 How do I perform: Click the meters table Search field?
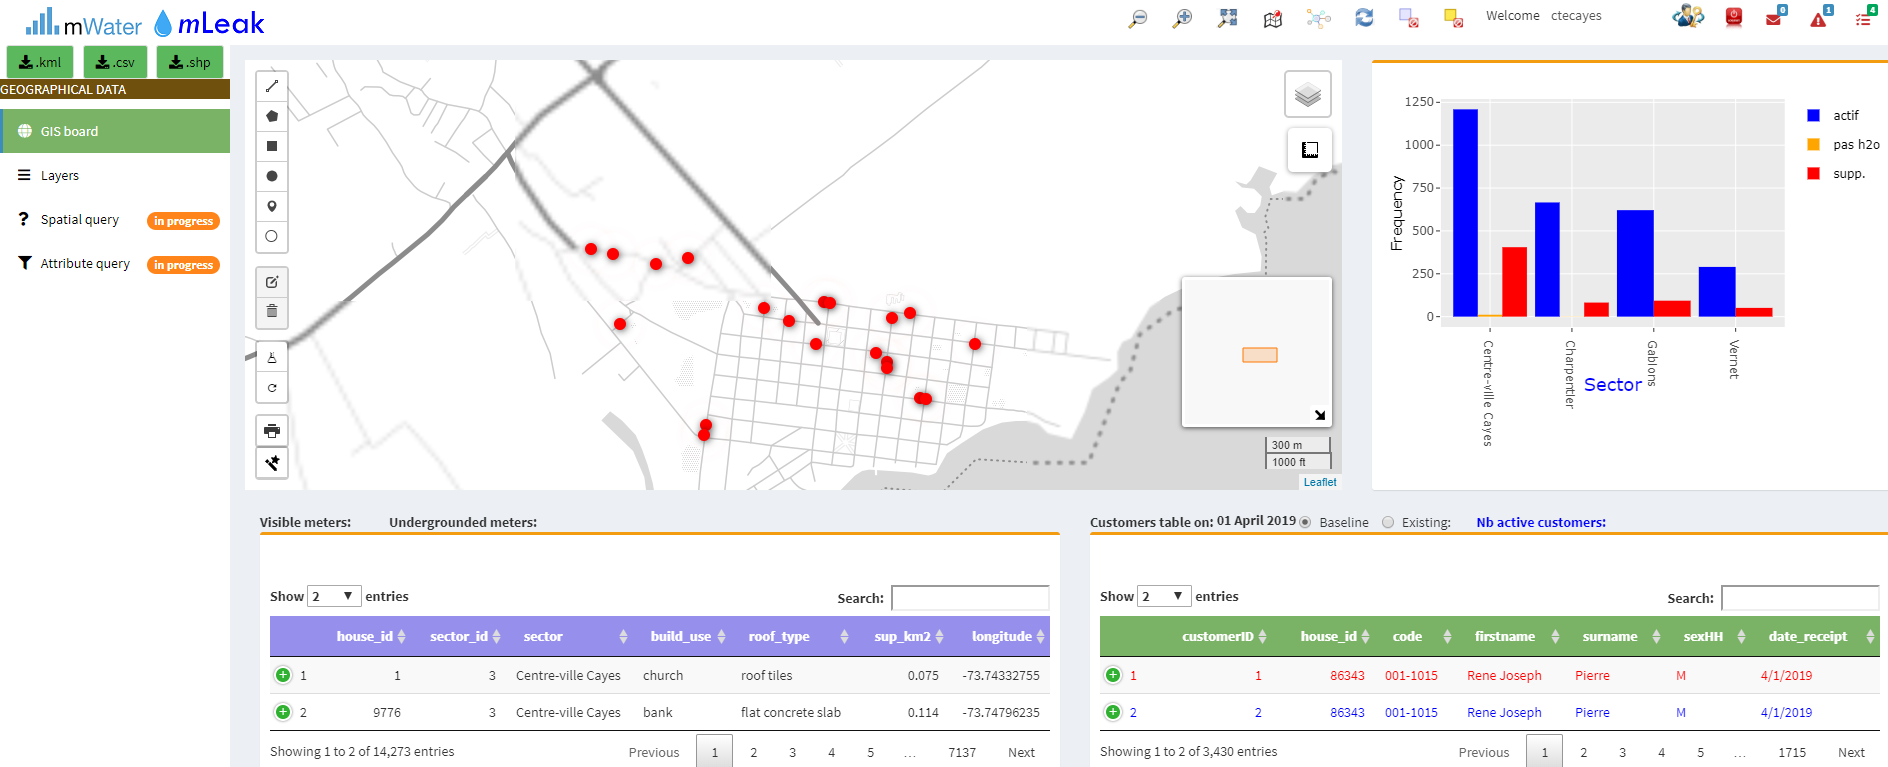(970, 598)
